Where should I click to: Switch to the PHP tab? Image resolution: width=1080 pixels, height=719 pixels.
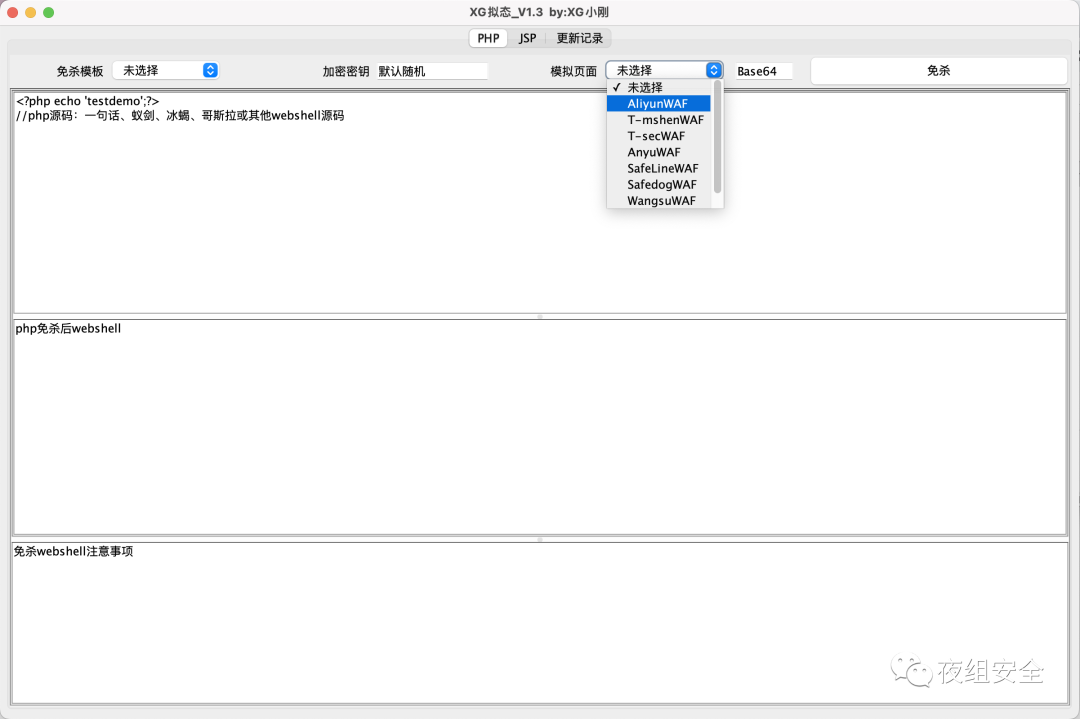(x=488, y=39)
